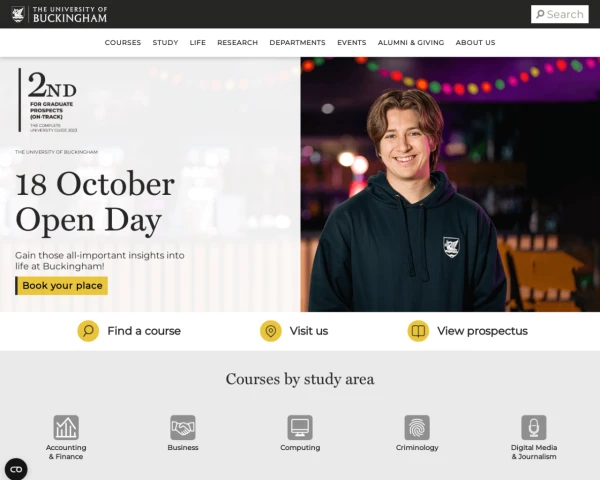Image resolution: width=600 pixels, height=480 pixels.
Task: Click the Find a course link text
Action: click(144, 331)
